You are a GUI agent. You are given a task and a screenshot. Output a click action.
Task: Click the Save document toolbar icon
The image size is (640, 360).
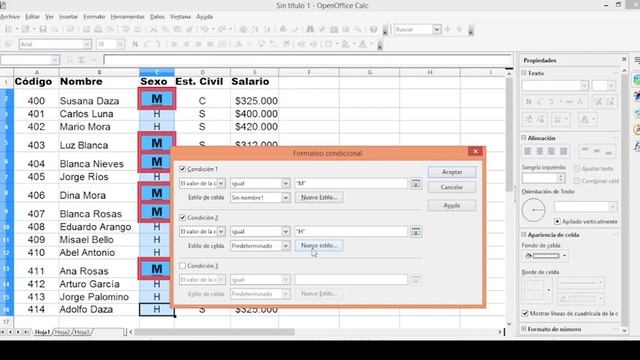tap(42, 29)
